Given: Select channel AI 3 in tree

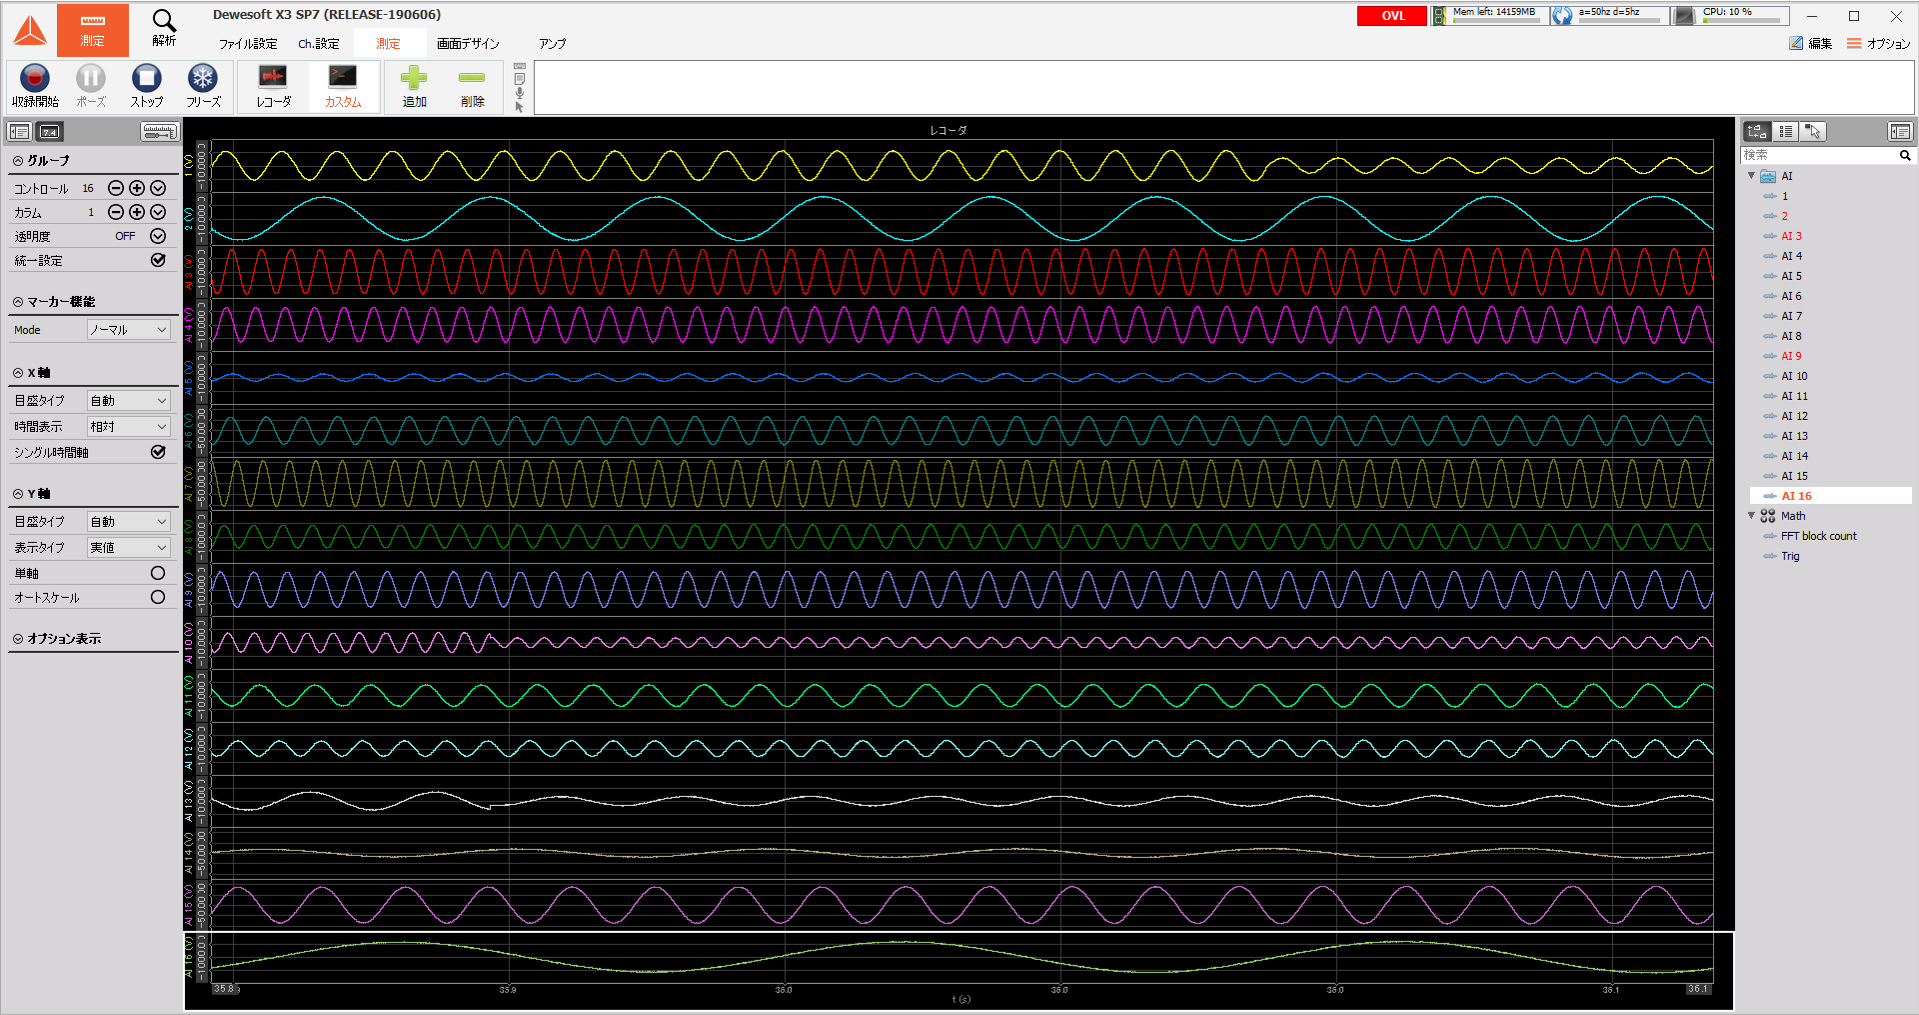Looking at the screenshot, I should (x=1791, y=236).
